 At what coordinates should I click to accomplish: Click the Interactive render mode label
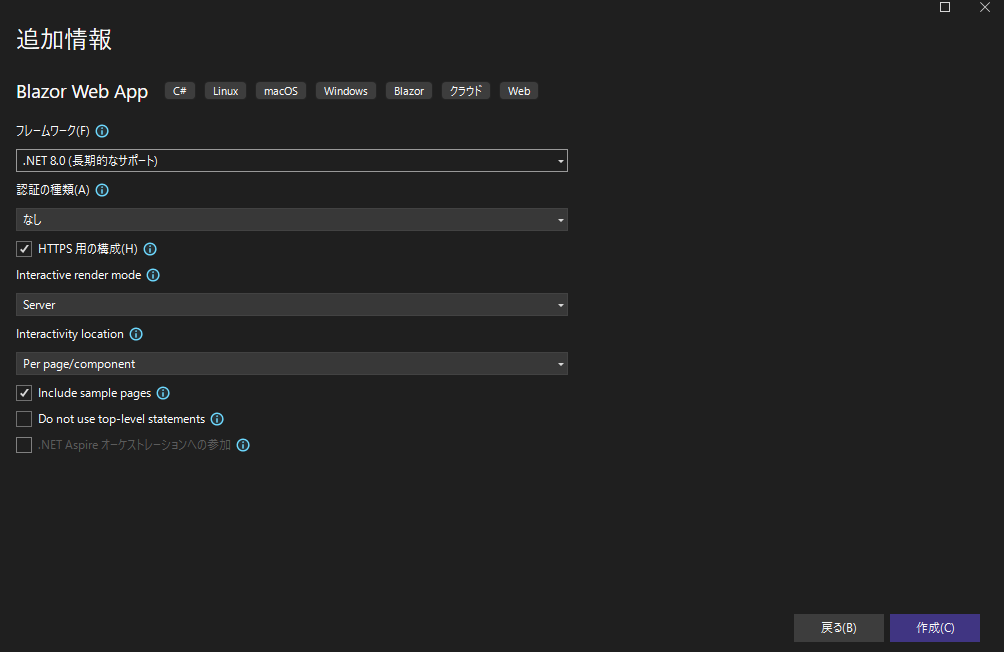[79, 275]
